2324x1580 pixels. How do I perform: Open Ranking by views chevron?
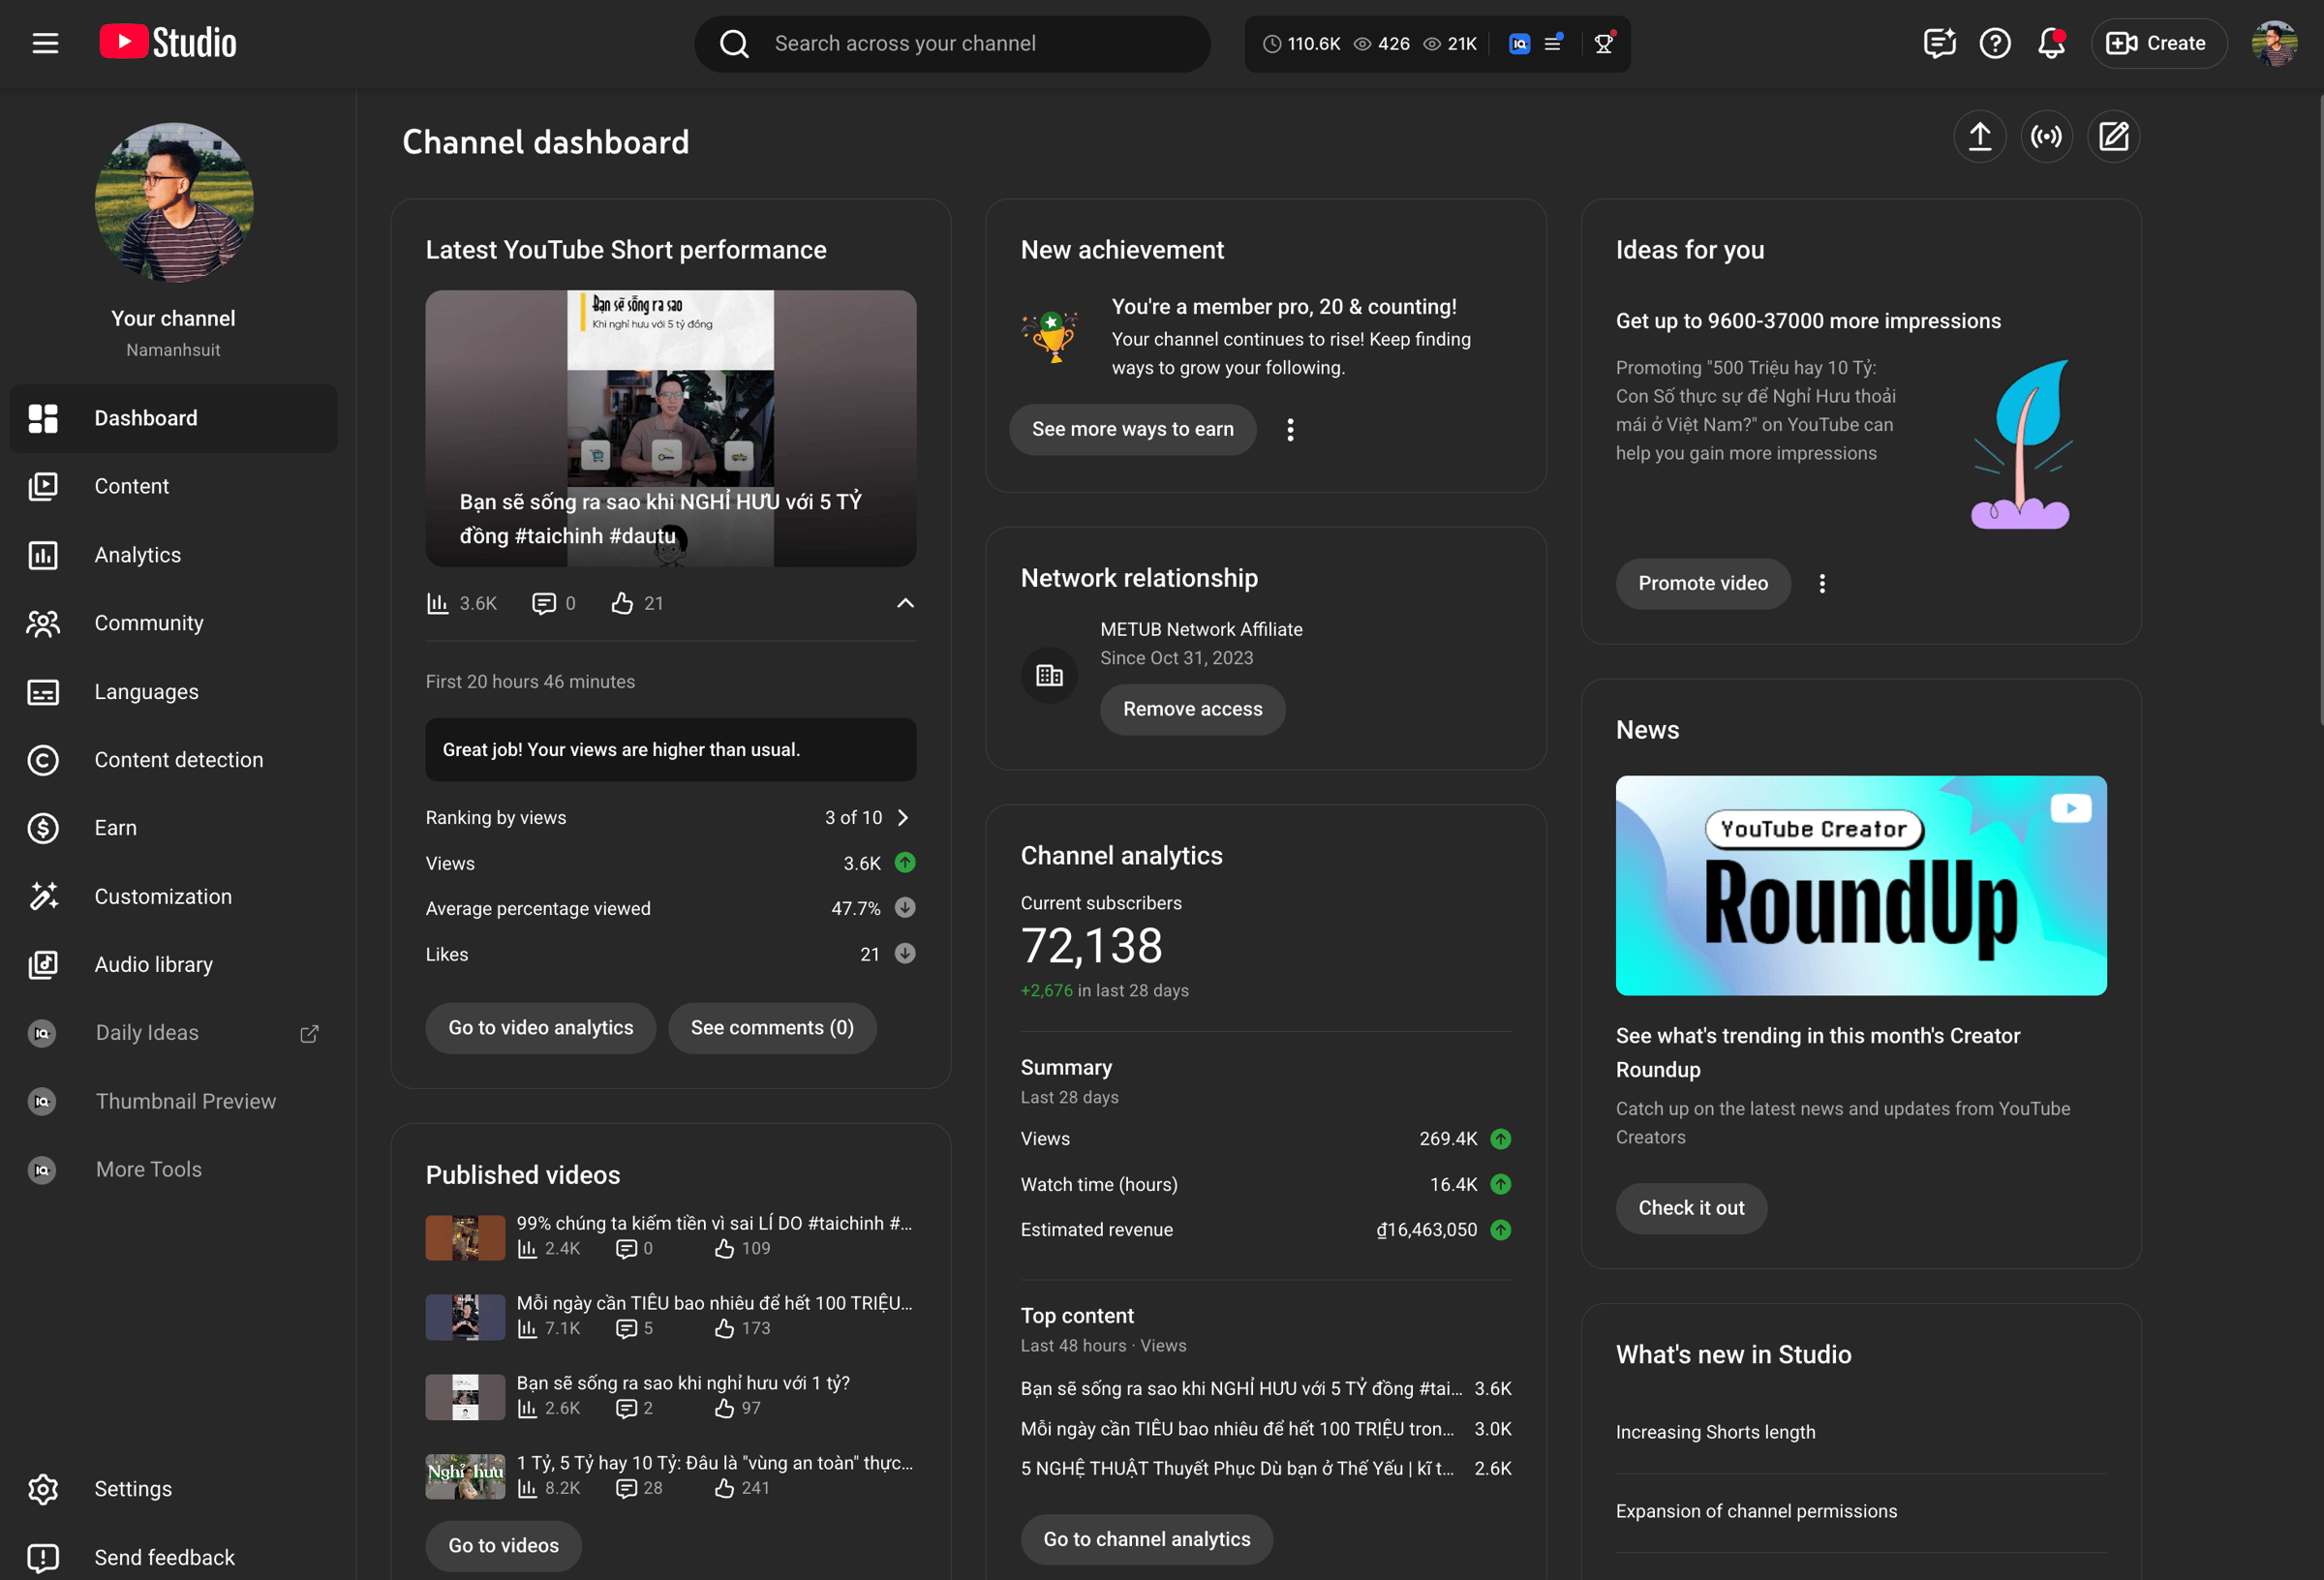pos(903,817)
